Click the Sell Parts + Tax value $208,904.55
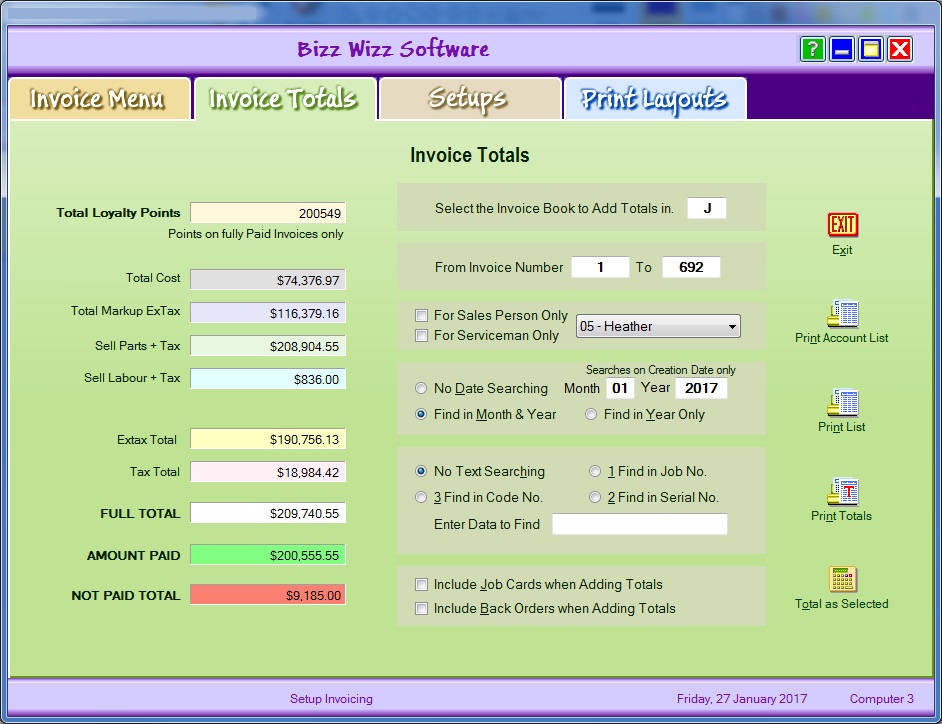942x724 pixels. (268, 346)
